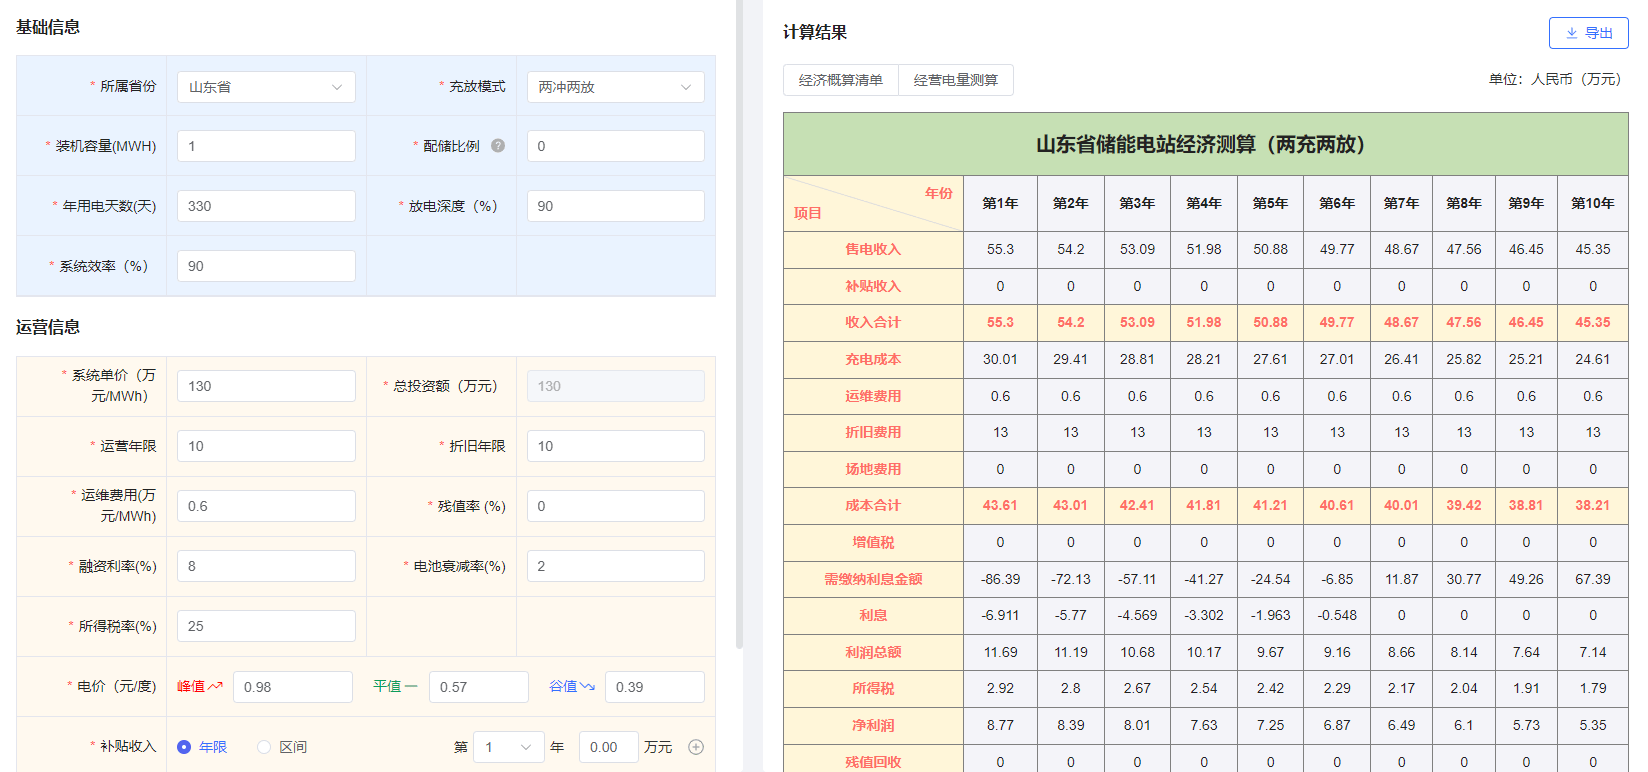
Task: Switch to the 经营电量测算 tab
Action: click(x=956, y=80)
